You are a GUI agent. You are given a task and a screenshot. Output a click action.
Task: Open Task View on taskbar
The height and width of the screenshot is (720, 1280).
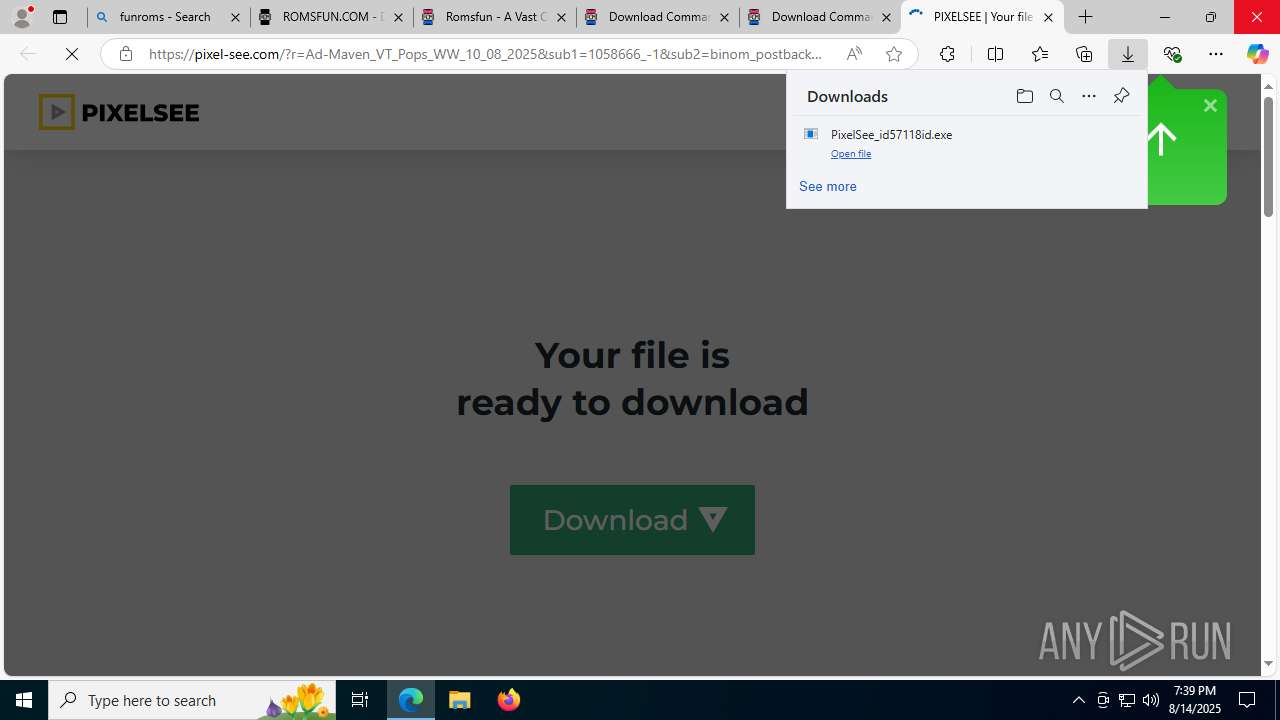(360, 700)
